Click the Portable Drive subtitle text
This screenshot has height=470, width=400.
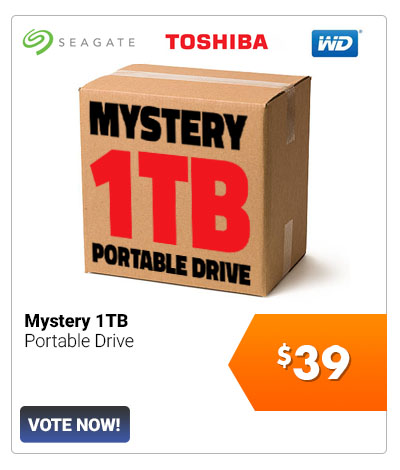[79, 341]
